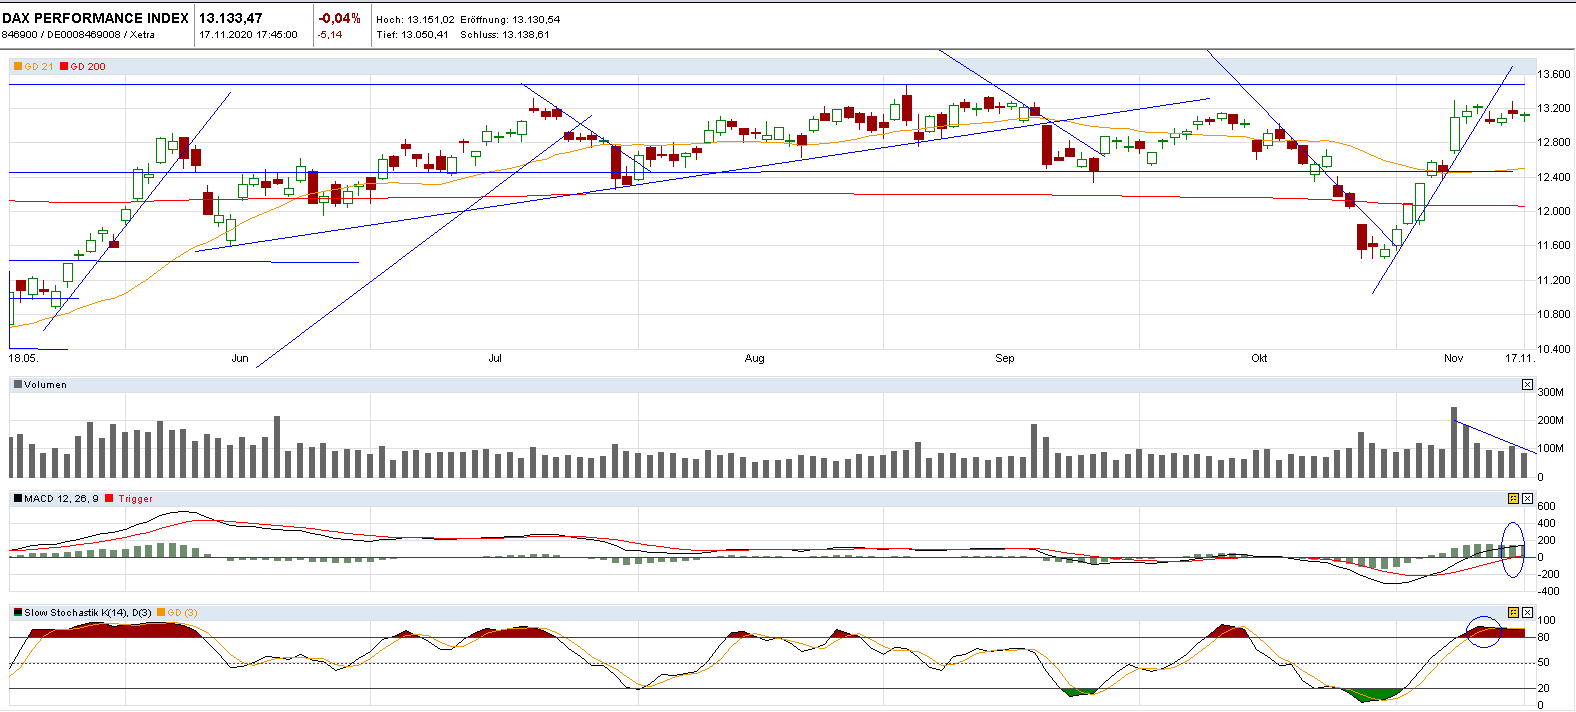This screenshot has height=712, width=1576.
Task: Click the tallest November volume bar
Action: pos(1454,443)
